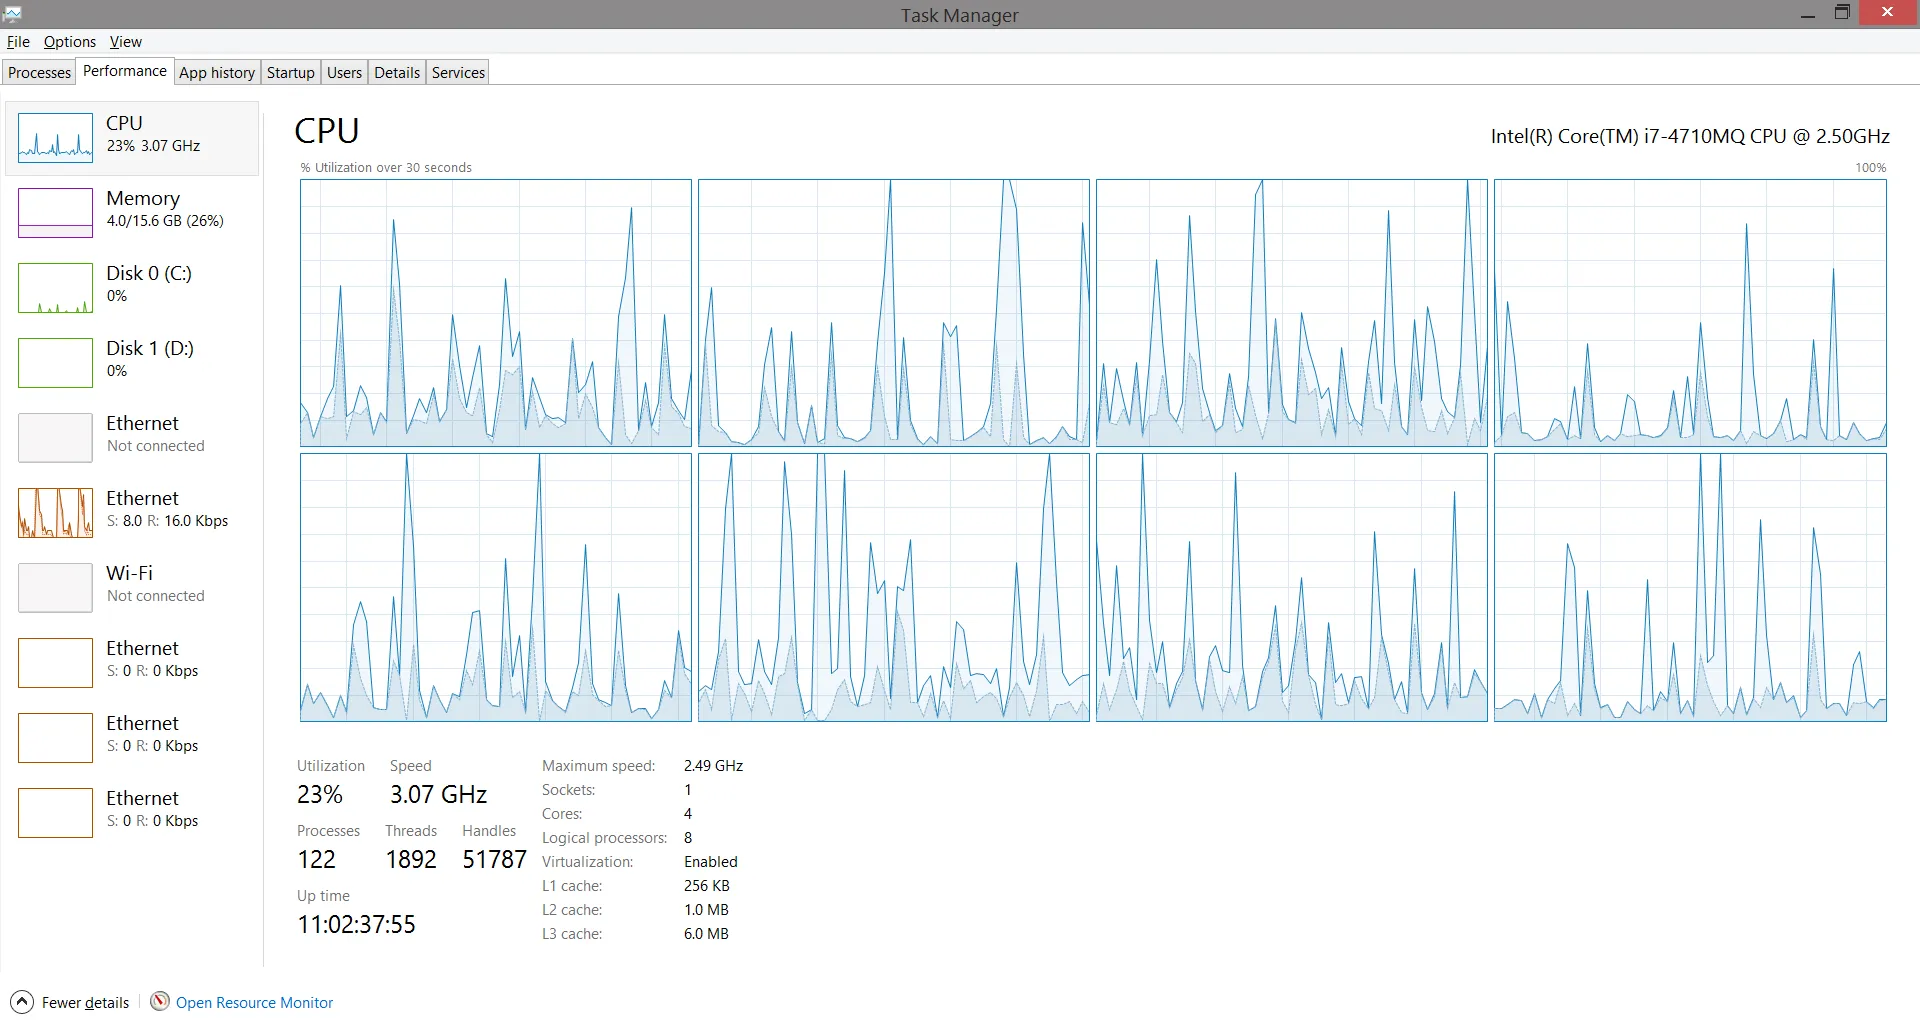Open Disk 0 (C:) performance graph
The height and width of the screenshot is (1032, 1920).
tap(131, 288)
